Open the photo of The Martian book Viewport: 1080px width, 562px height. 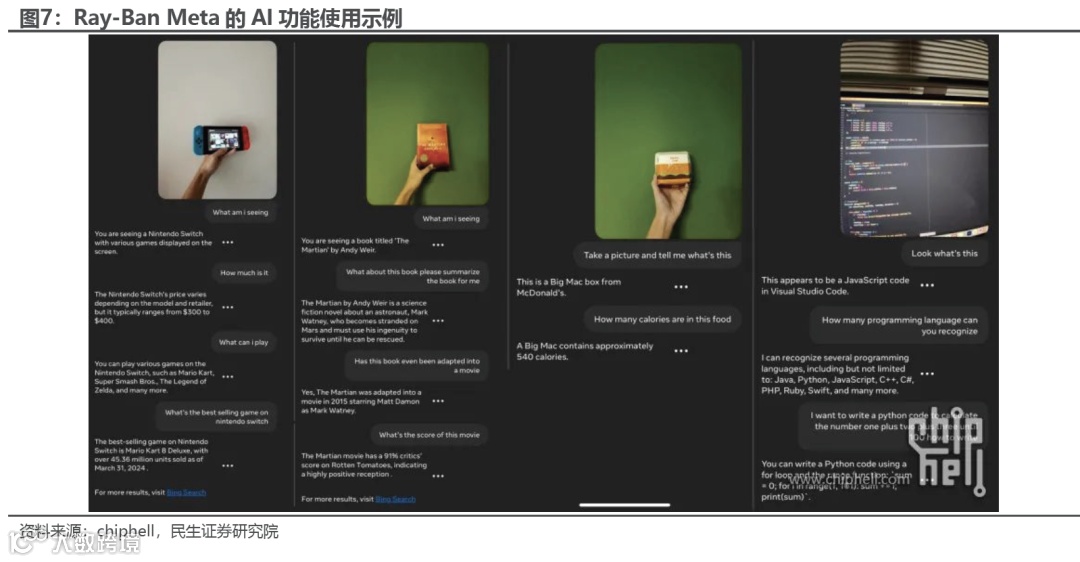[428, 124]
